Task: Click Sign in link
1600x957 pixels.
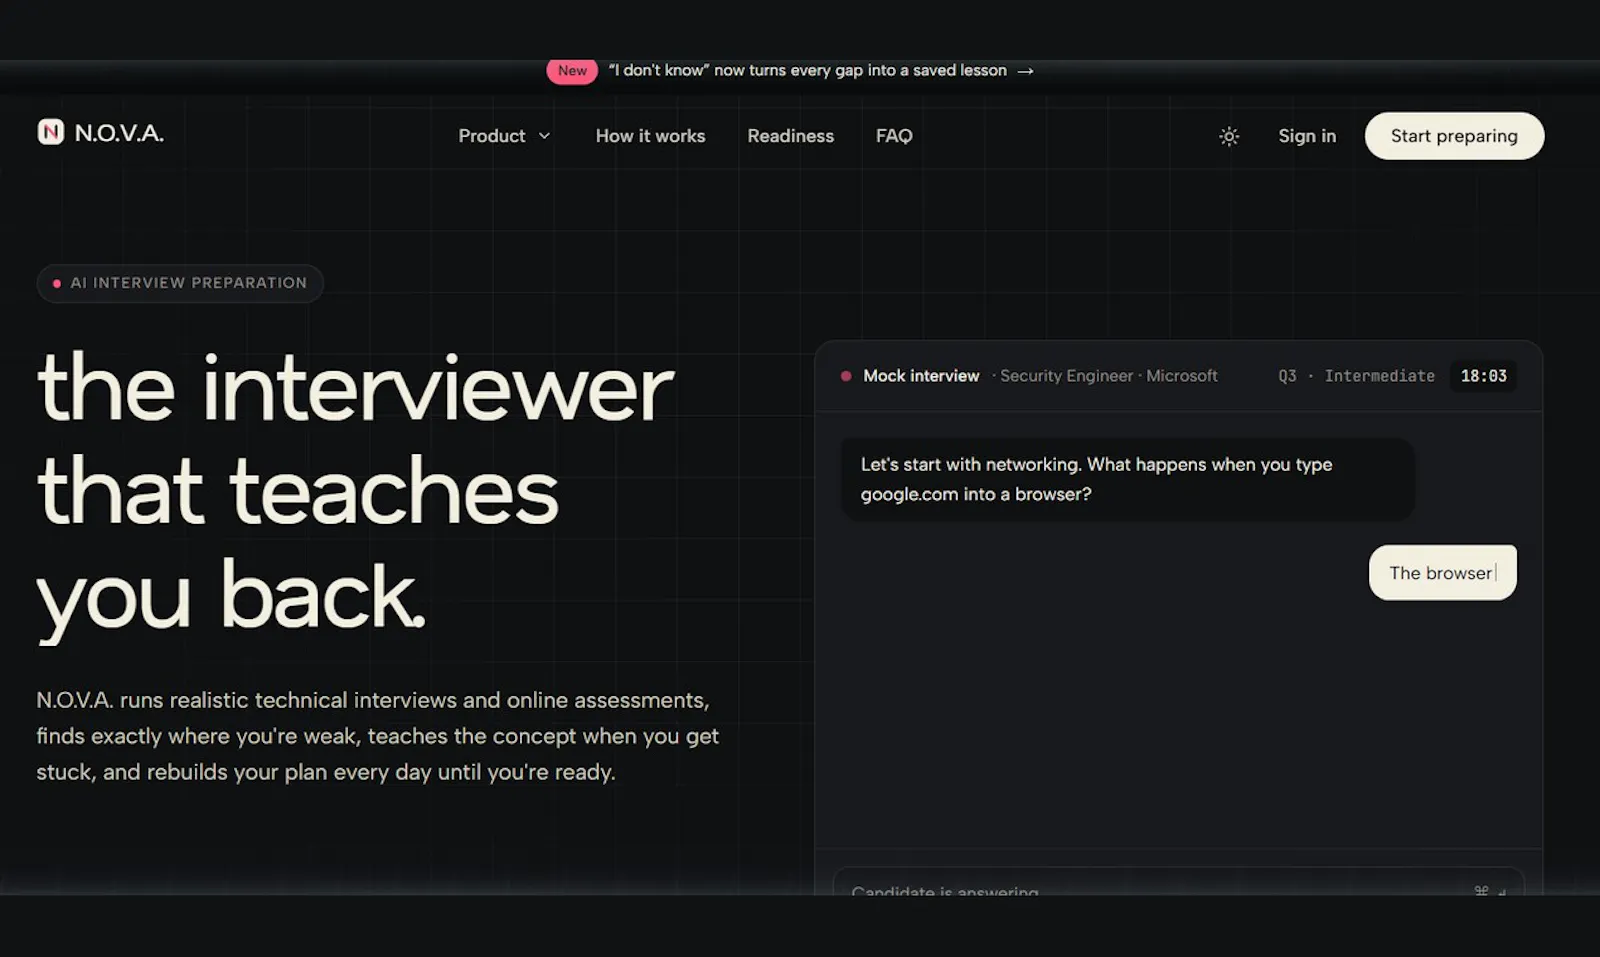Action: (x=1307, y=136)
